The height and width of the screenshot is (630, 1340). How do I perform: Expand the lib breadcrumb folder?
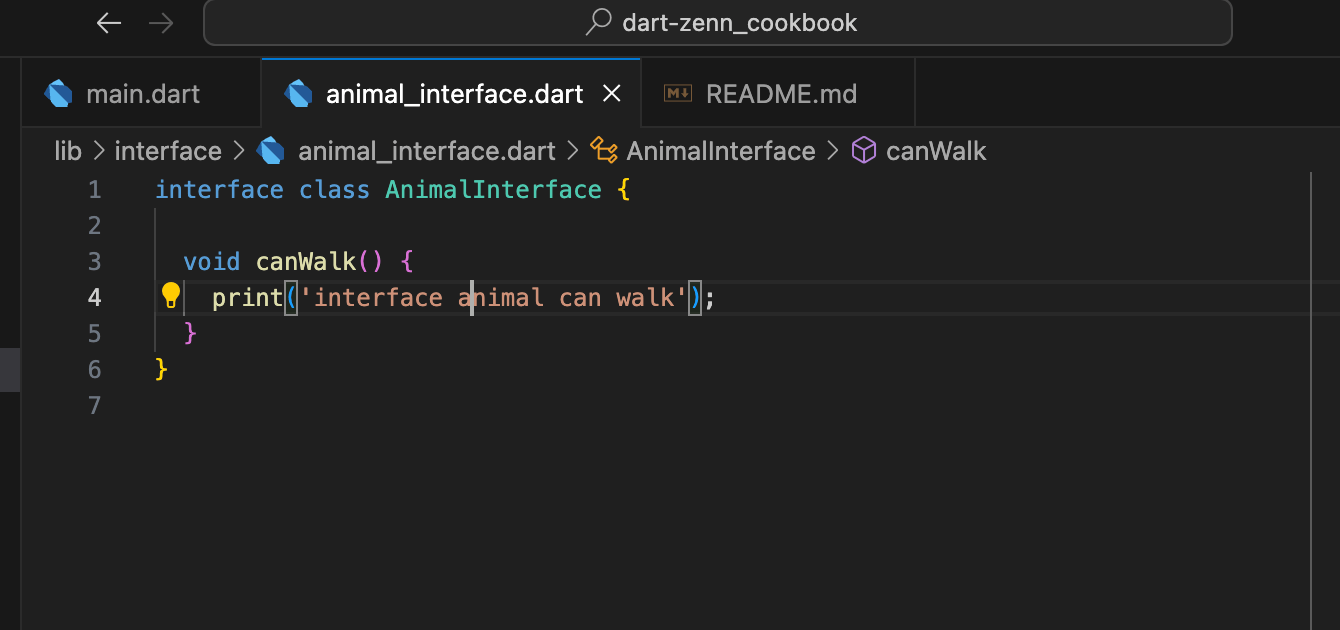(x=68, y=151)
